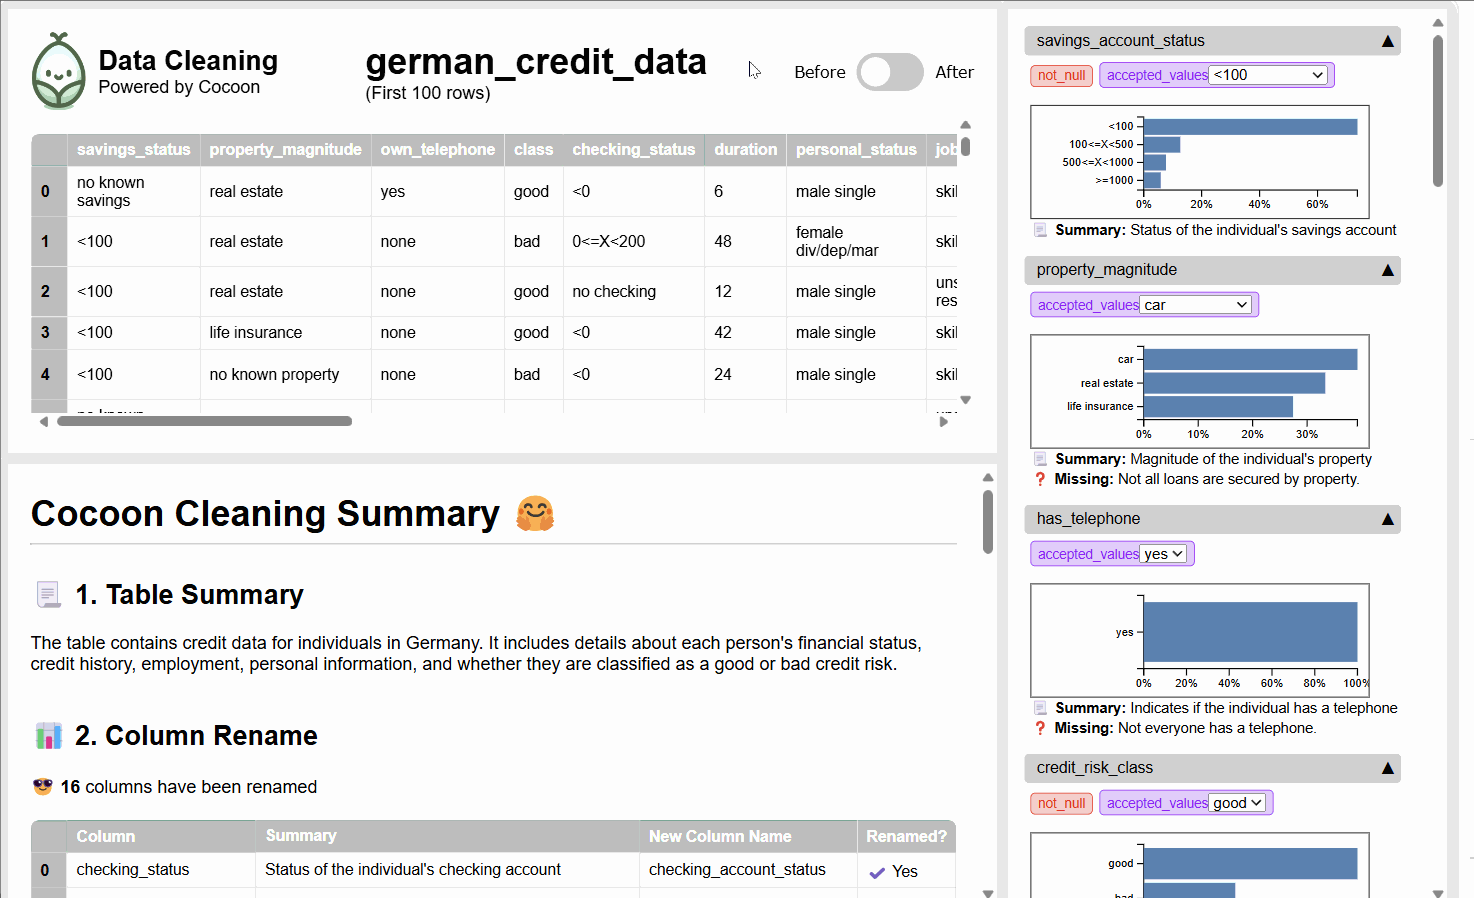Click the not_null tag under savings_account_status
This screenshot has width=1474, height=898.
pos(1061,75)
